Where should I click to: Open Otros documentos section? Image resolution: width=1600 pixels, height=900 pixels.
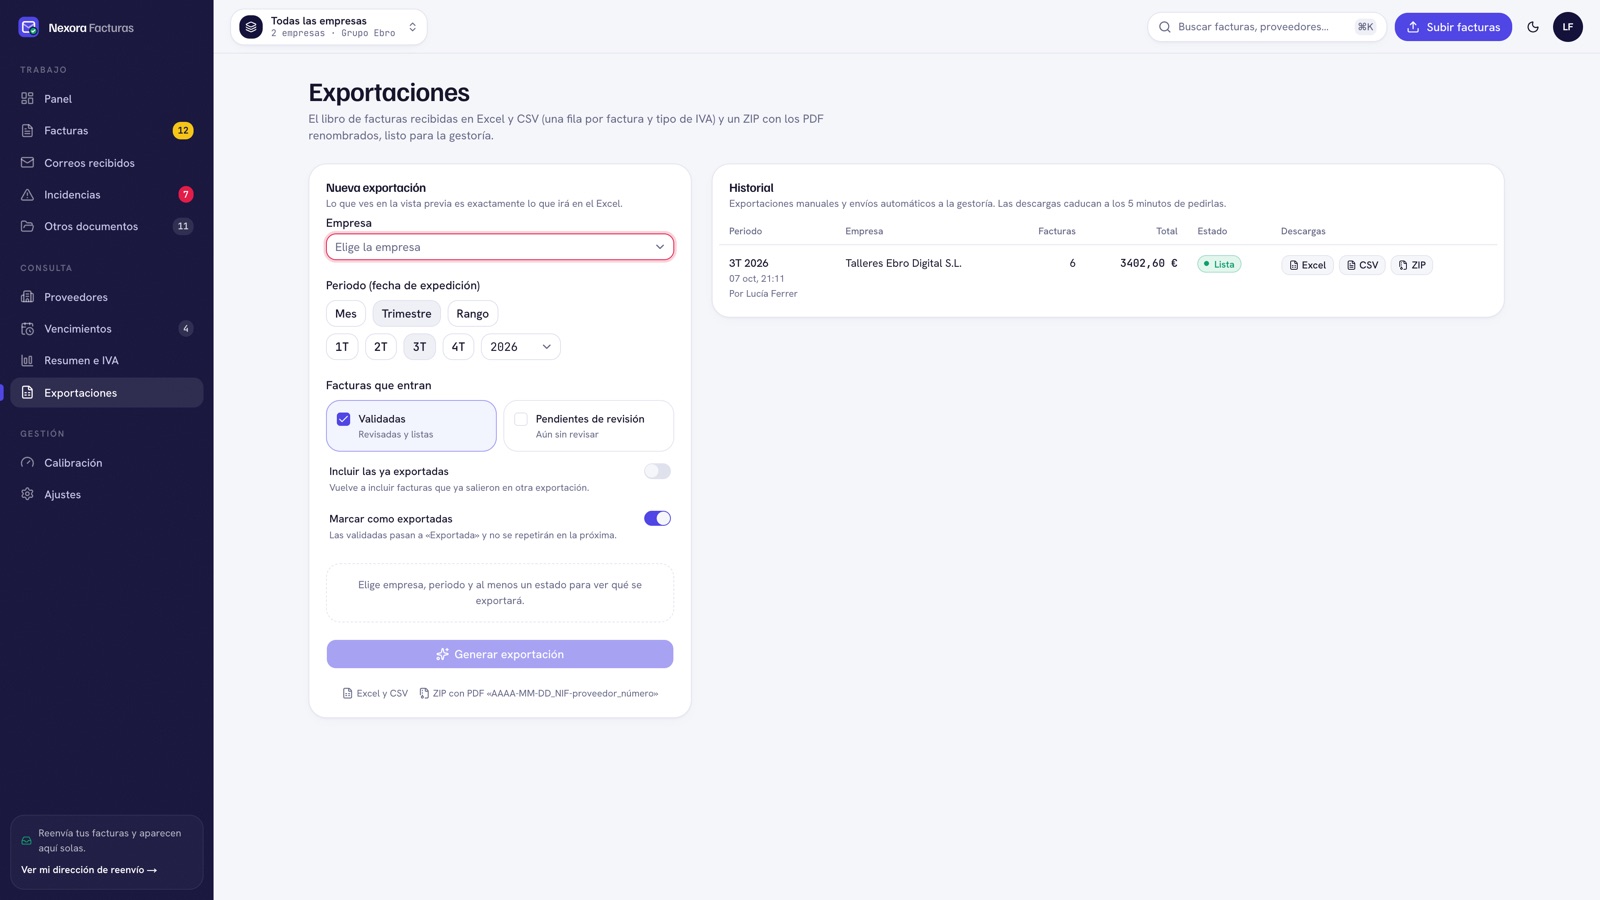[107, 227]
